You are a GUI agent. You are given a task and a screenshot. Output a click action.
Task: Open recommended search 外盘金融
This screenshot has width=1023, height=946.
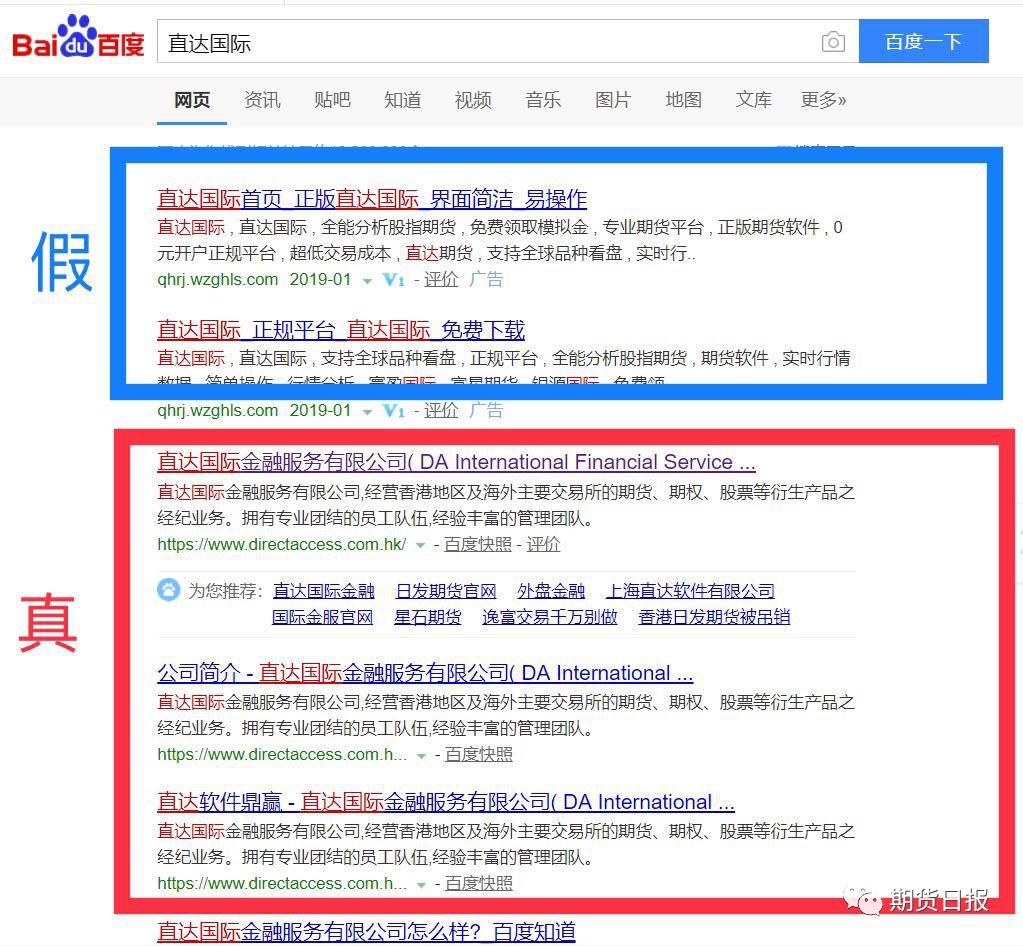(551, 591)
